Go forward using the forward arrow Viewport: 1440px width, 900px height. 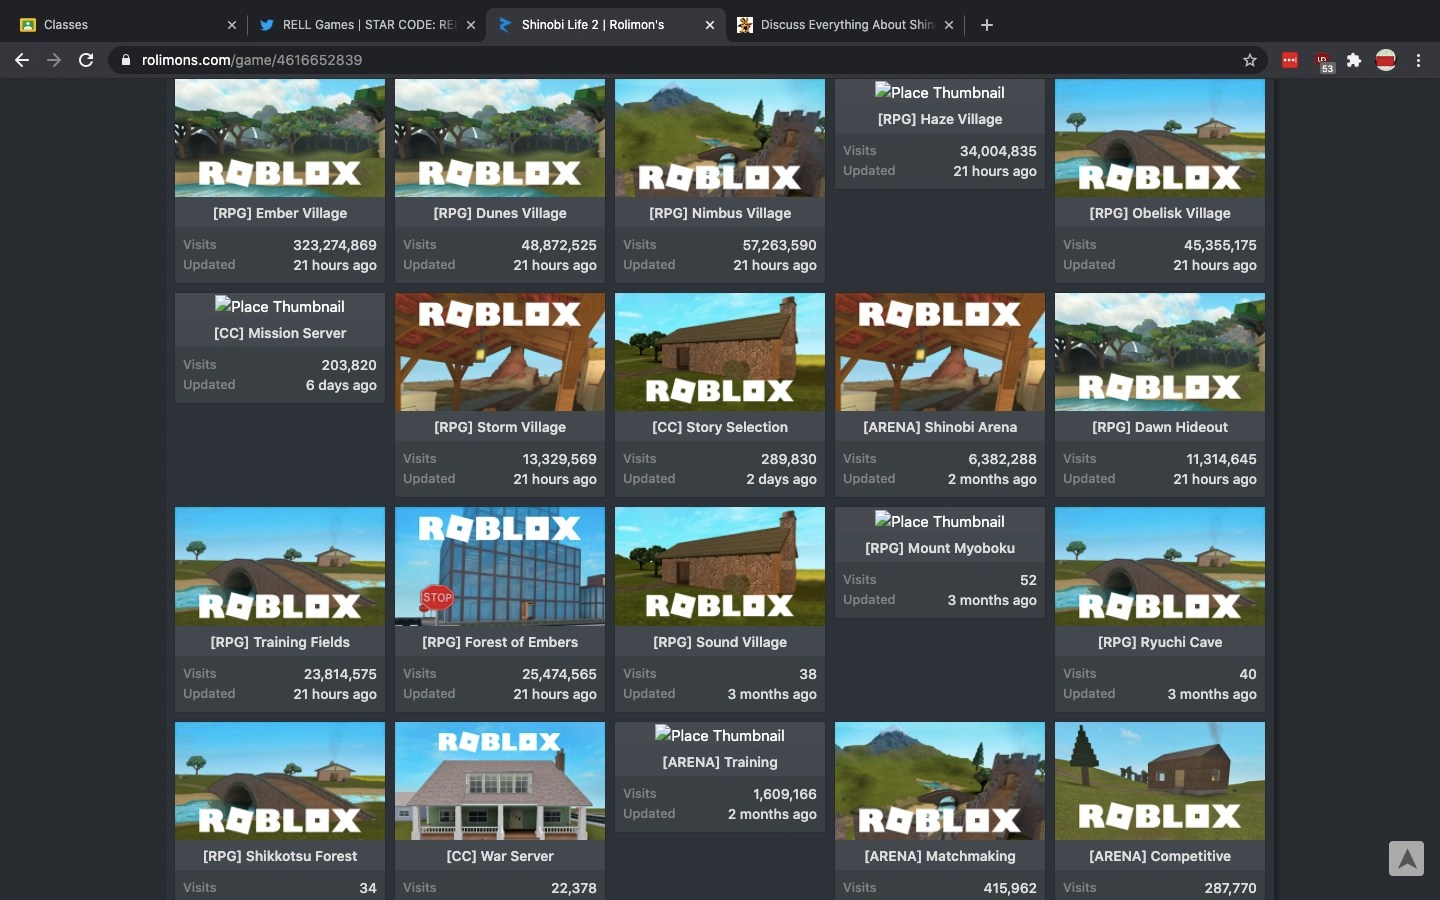point(54,60)
